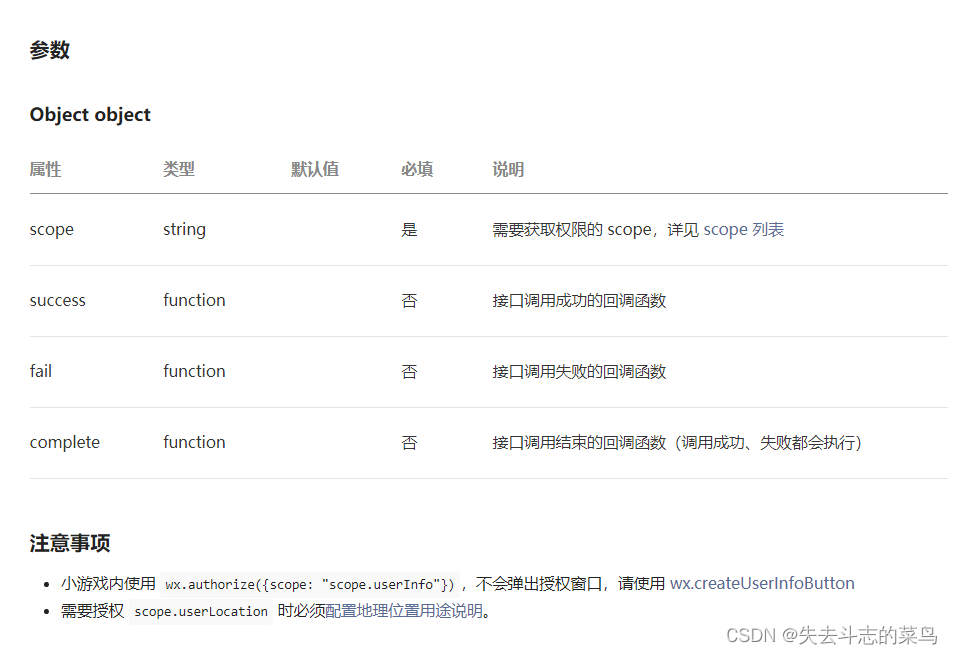953x654 pixels.
Task: Click the 不会弹出授权窗口 text
Action: click(x=538, y=583)
